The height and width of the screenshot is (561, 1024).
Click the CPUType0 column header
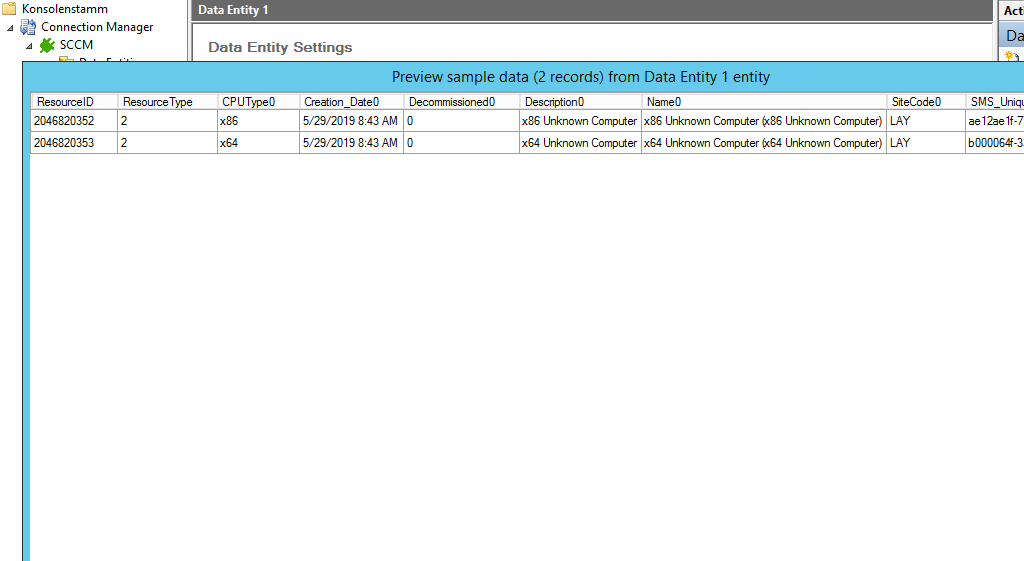coord(248,102)
